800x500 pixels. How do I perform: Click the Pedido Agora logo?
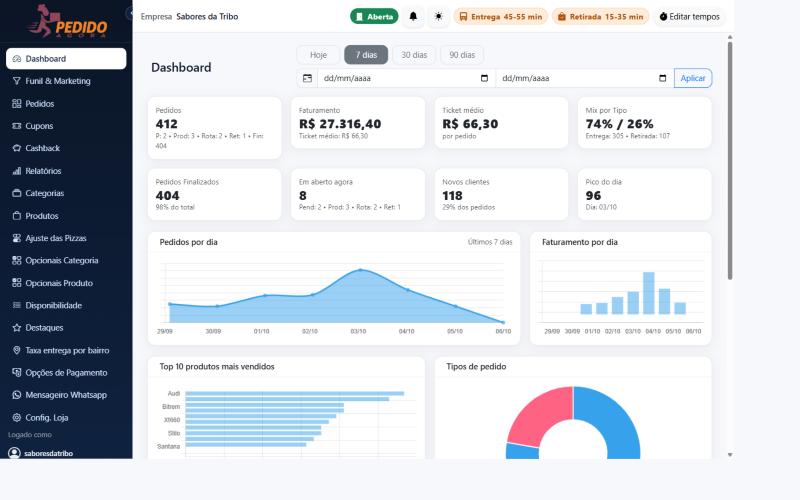click(x=68, y=21)
